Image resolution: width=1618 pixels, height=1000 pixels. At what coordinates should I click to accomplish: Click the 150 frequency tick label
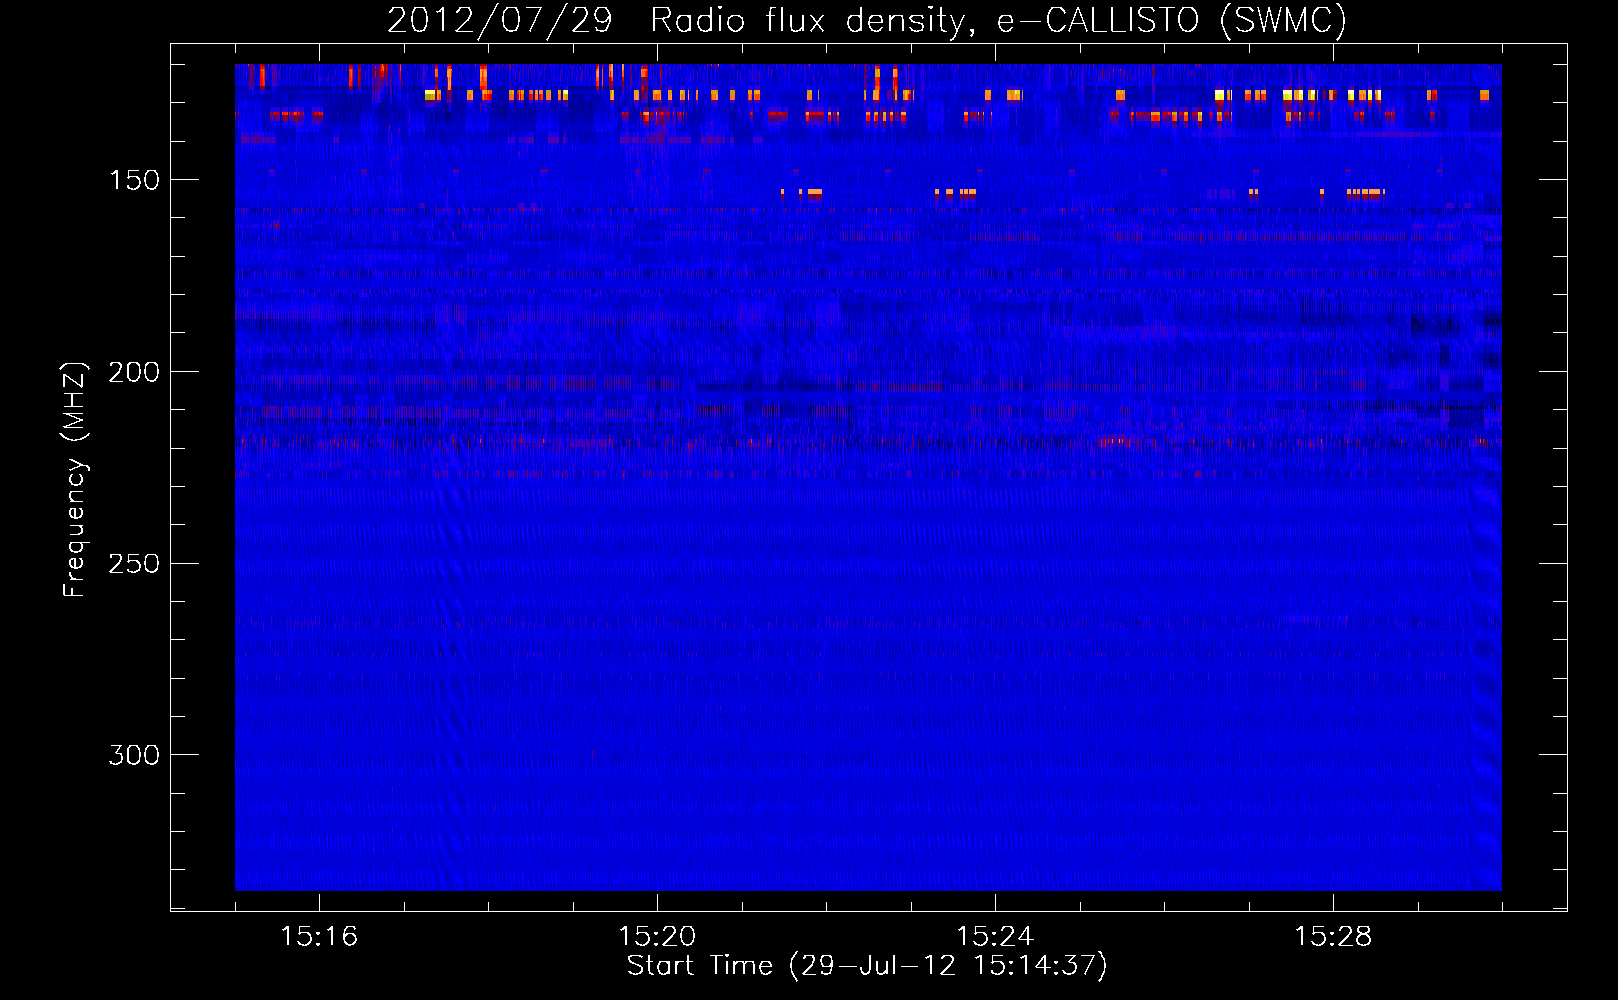(x=134, y=180)
